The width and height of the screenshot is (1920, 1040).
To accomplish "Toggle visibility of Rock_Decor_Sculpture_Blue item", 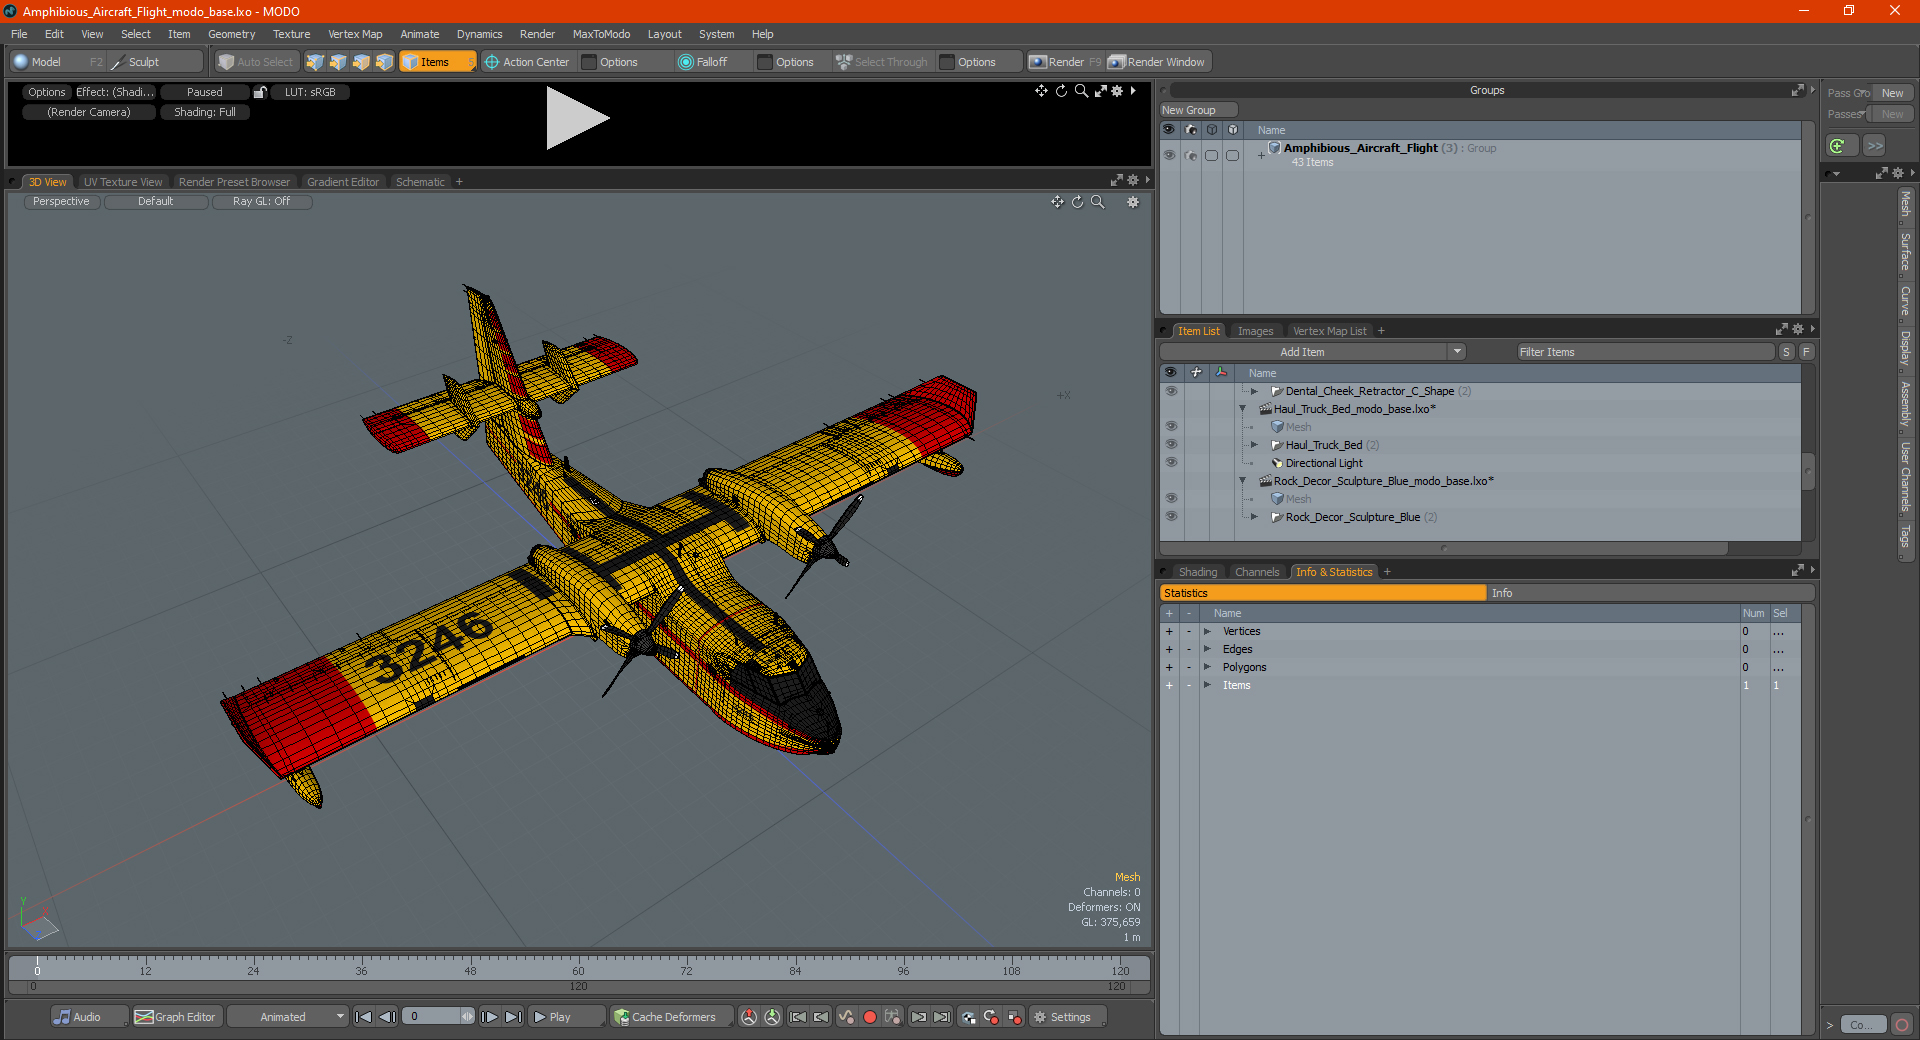I will point(1171,517).
